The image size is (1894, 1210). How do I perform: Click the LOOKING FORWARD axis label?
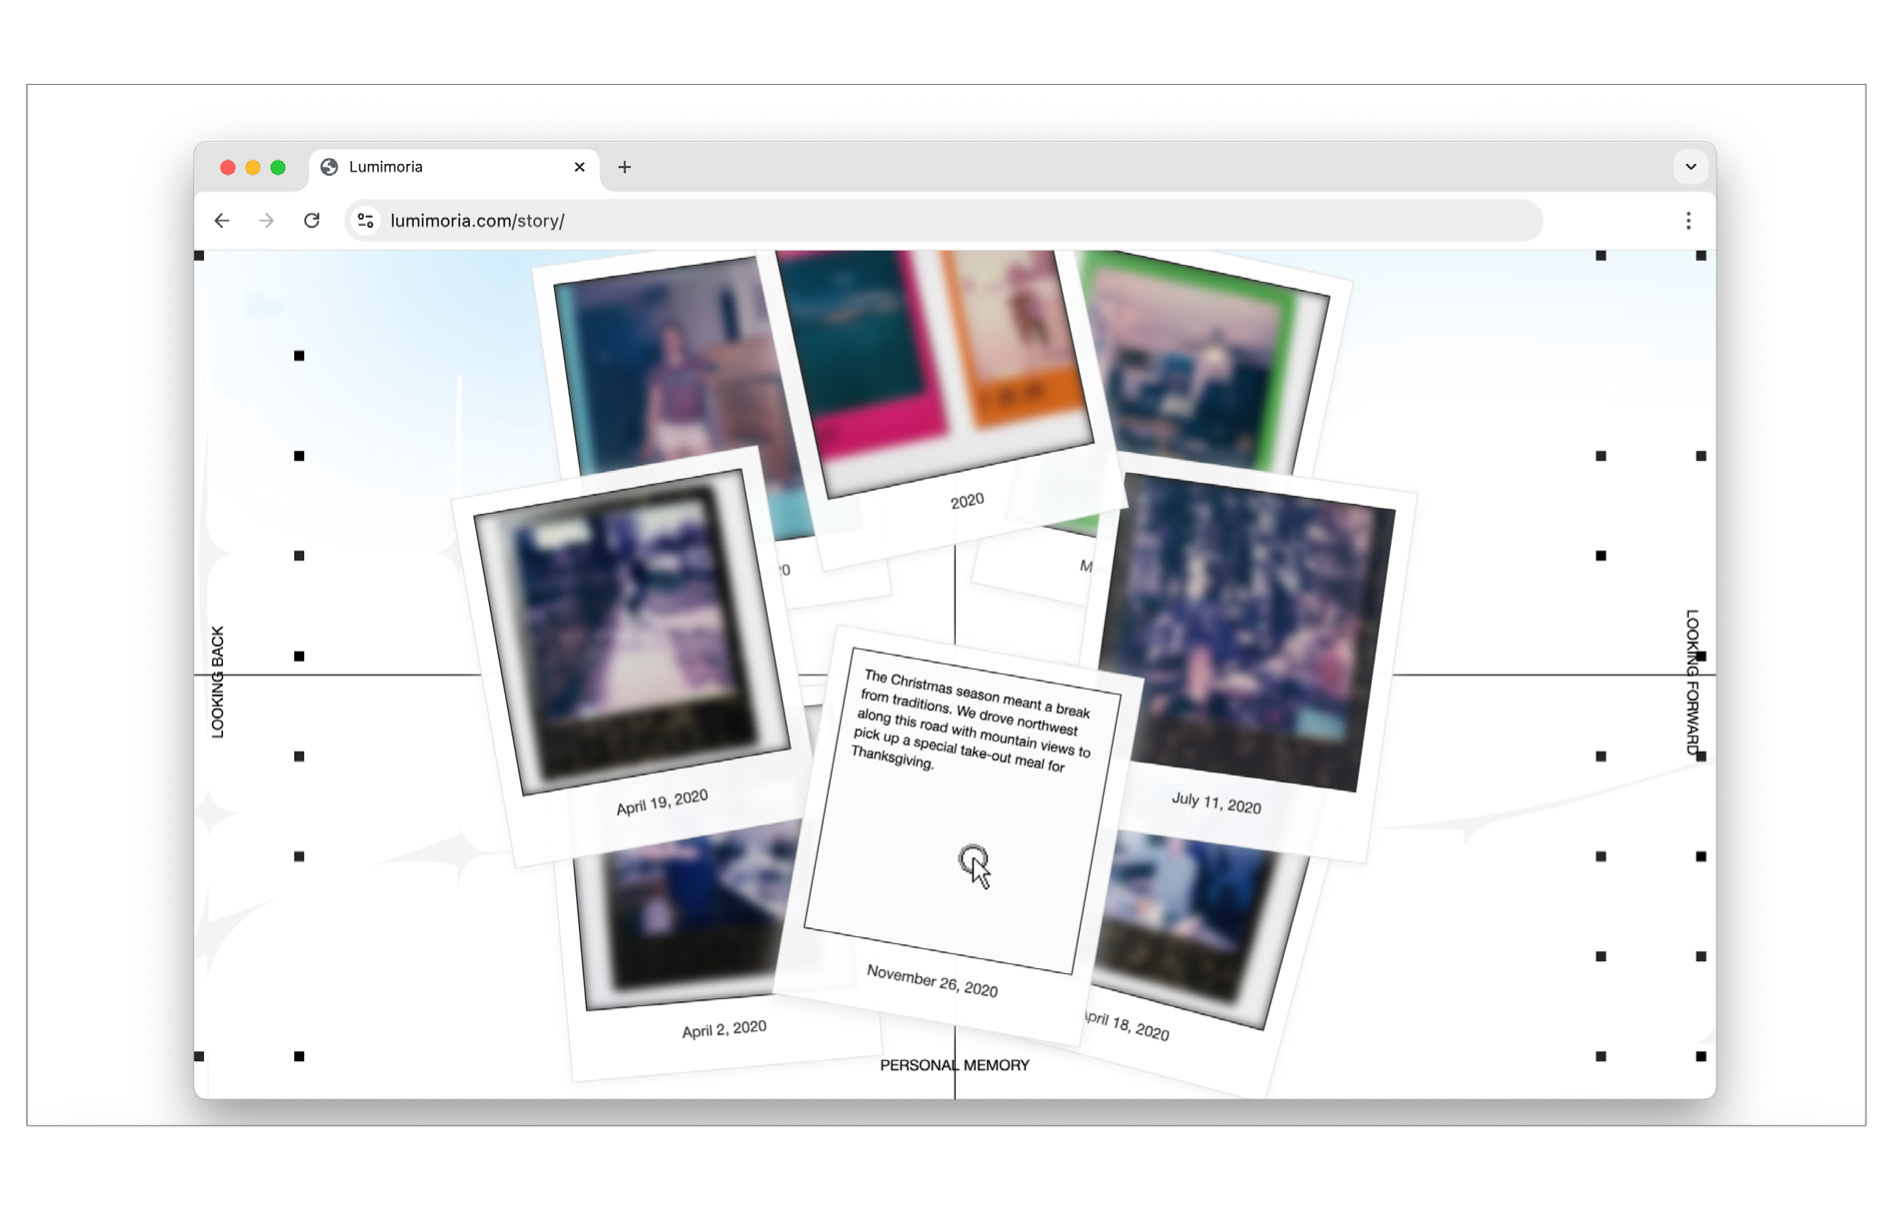pos(1691,682)
